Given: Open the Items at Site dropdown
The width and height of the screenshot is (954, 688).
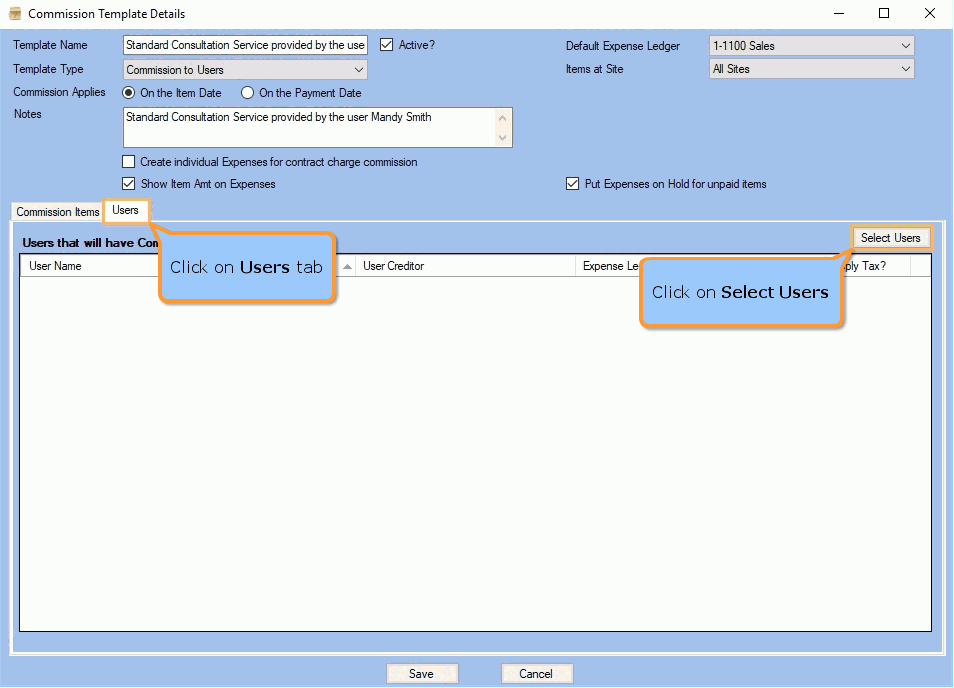Looking at the screenshot, I should 905,69.
